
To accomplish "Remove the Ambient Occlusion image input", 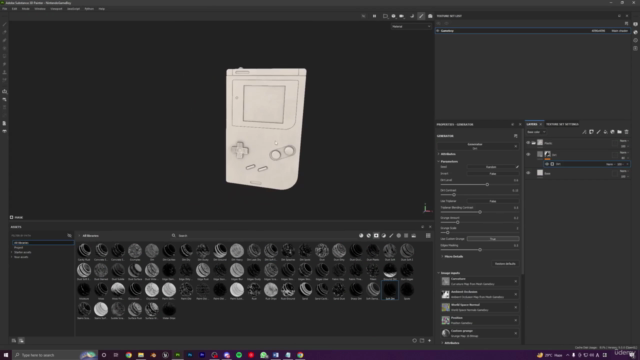I will click(x=516, y=294).
